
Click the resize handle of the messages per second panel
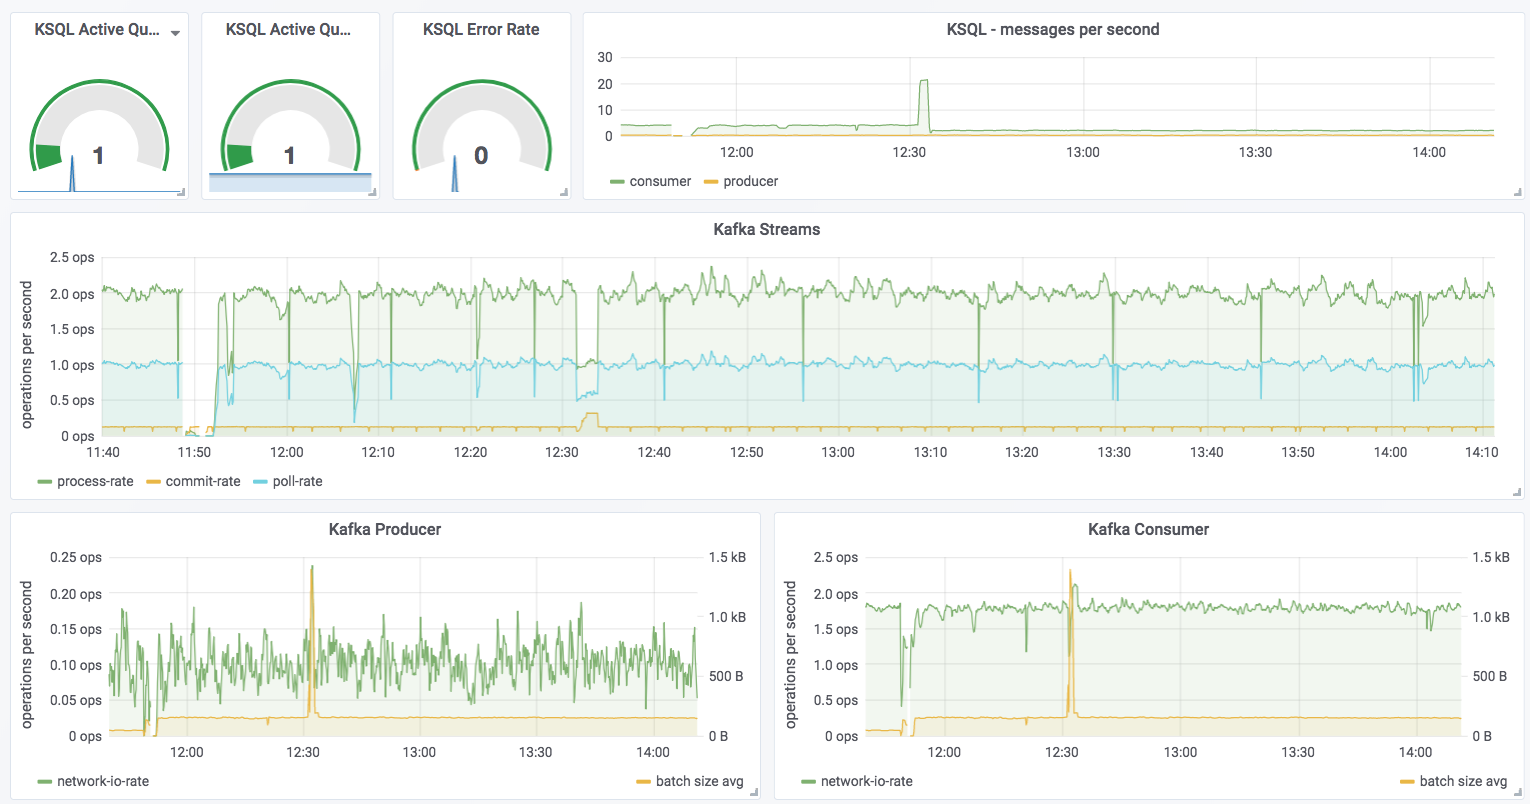pos(1518,192)
